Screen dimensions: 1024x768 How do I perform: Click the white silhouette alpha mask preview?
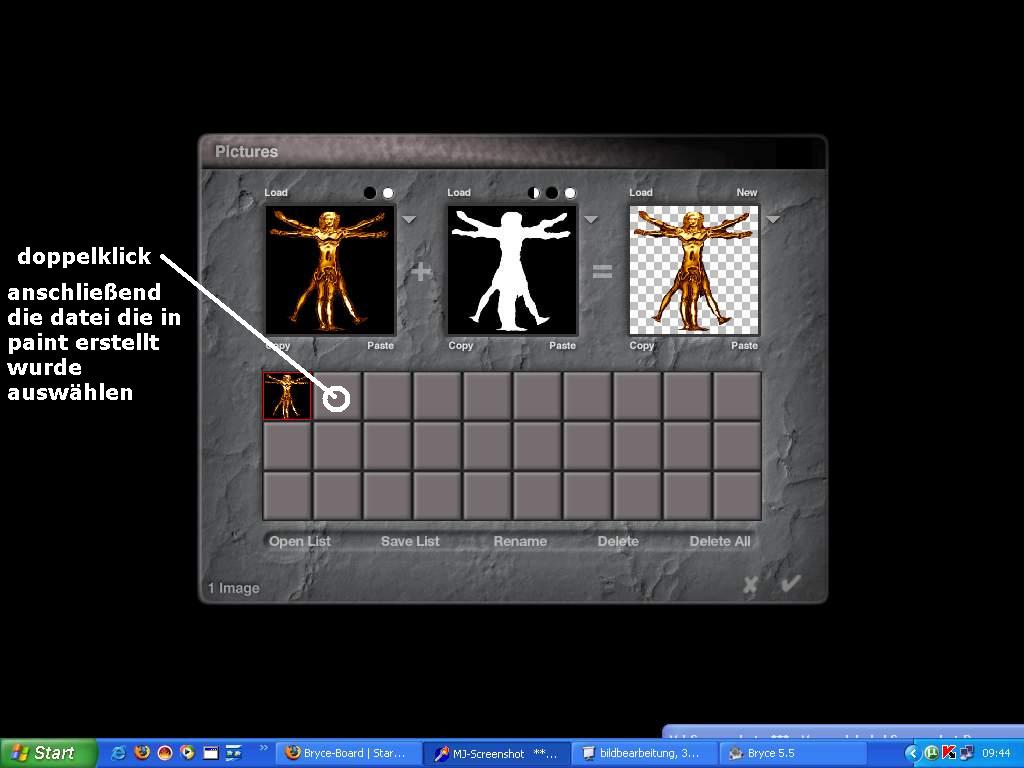tap(512, 270)
